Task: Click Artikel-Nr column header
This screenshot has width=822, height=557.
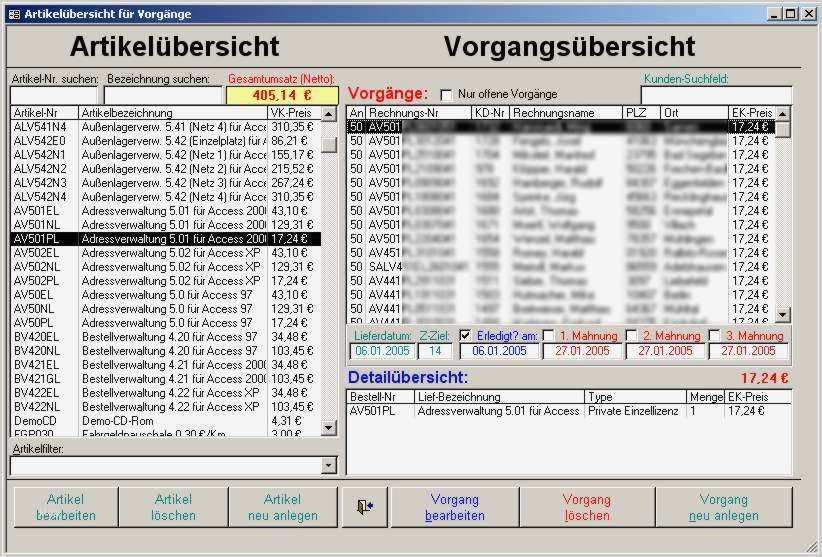Action: [45, 113]
